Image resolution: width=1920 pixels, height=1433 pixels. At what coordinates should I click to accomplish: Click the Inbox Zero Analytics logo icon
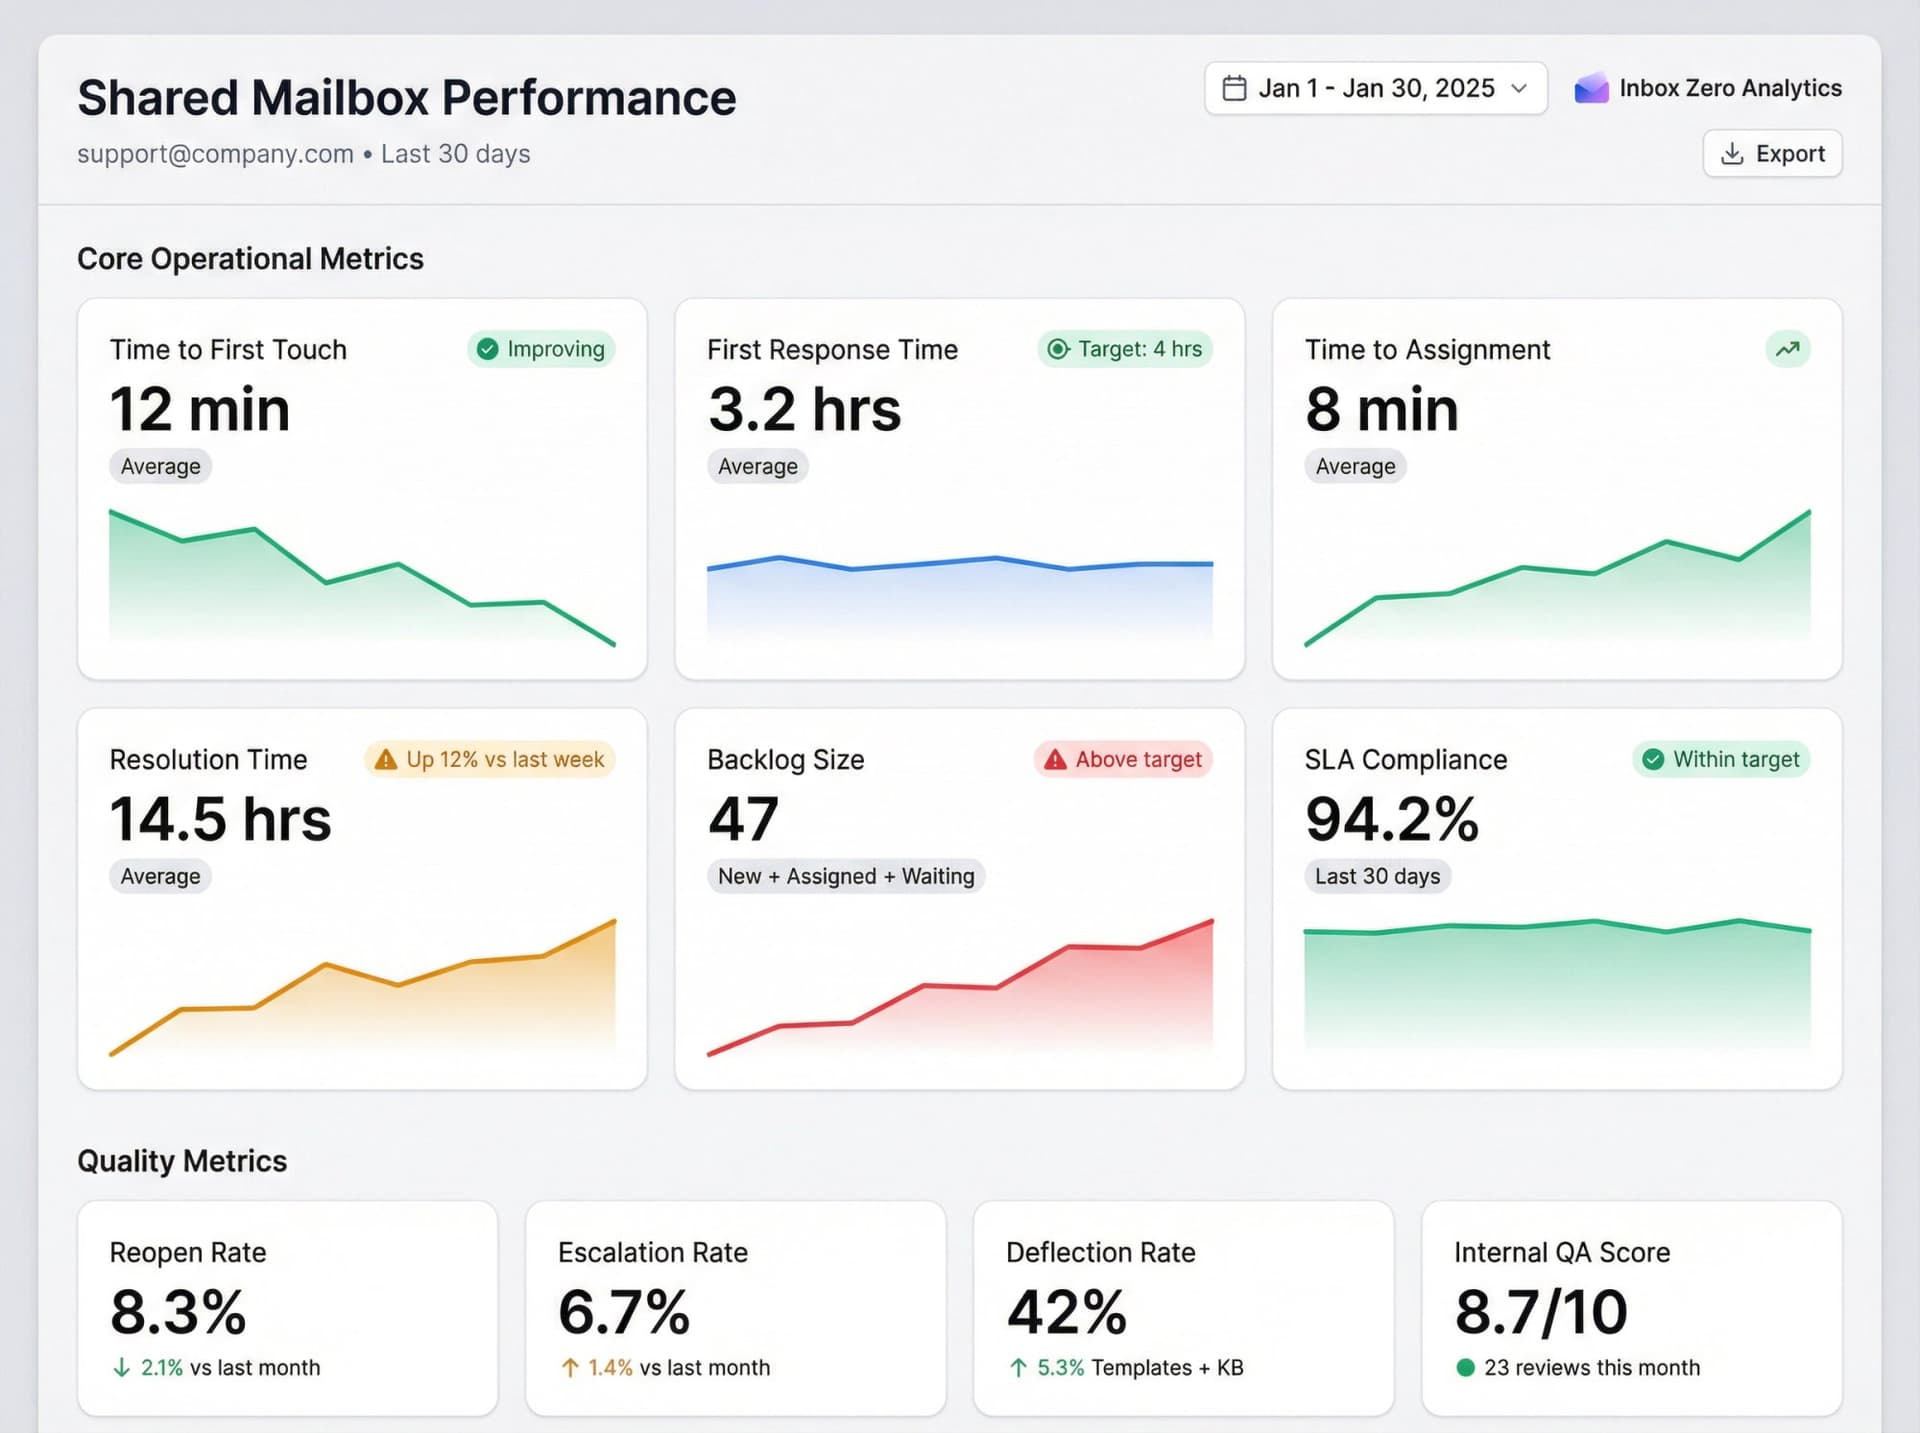pos(1590,88)
